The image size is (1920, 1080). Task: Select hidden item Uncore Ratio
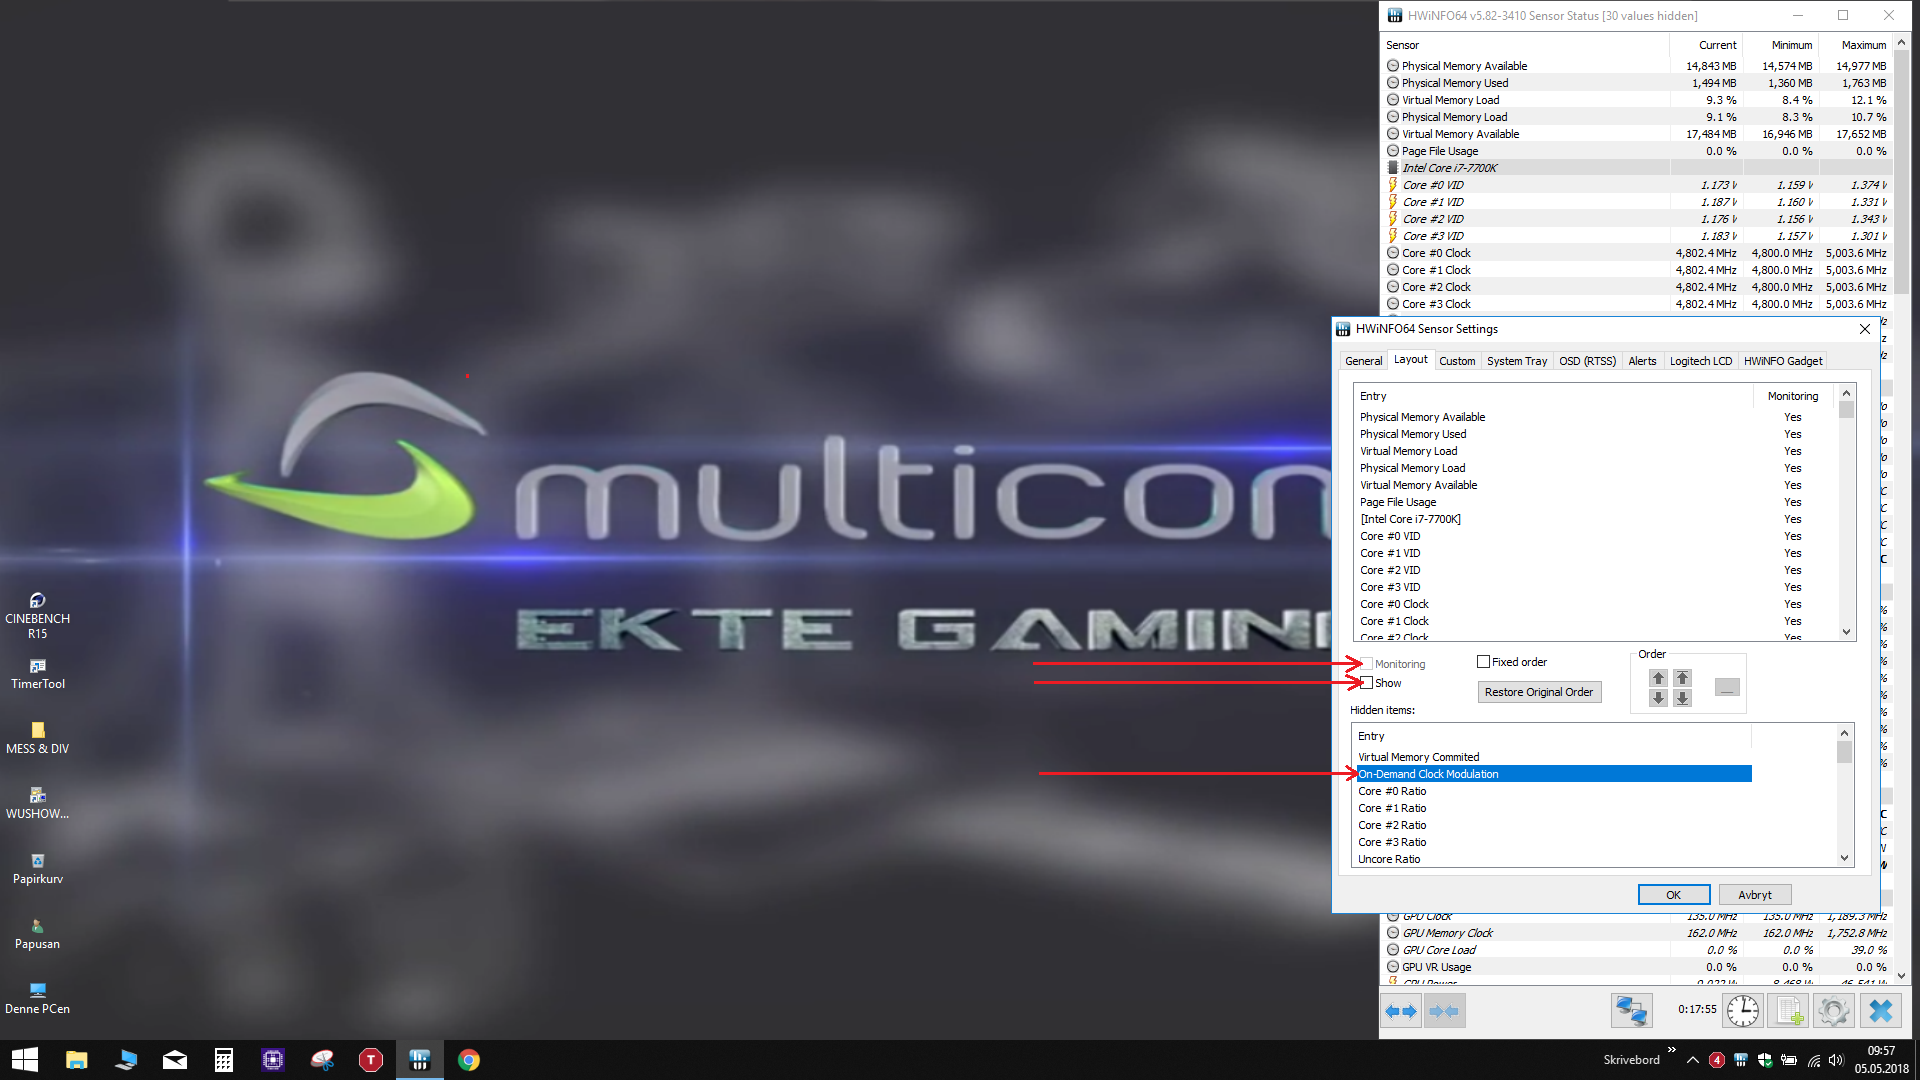[1552, 859]
